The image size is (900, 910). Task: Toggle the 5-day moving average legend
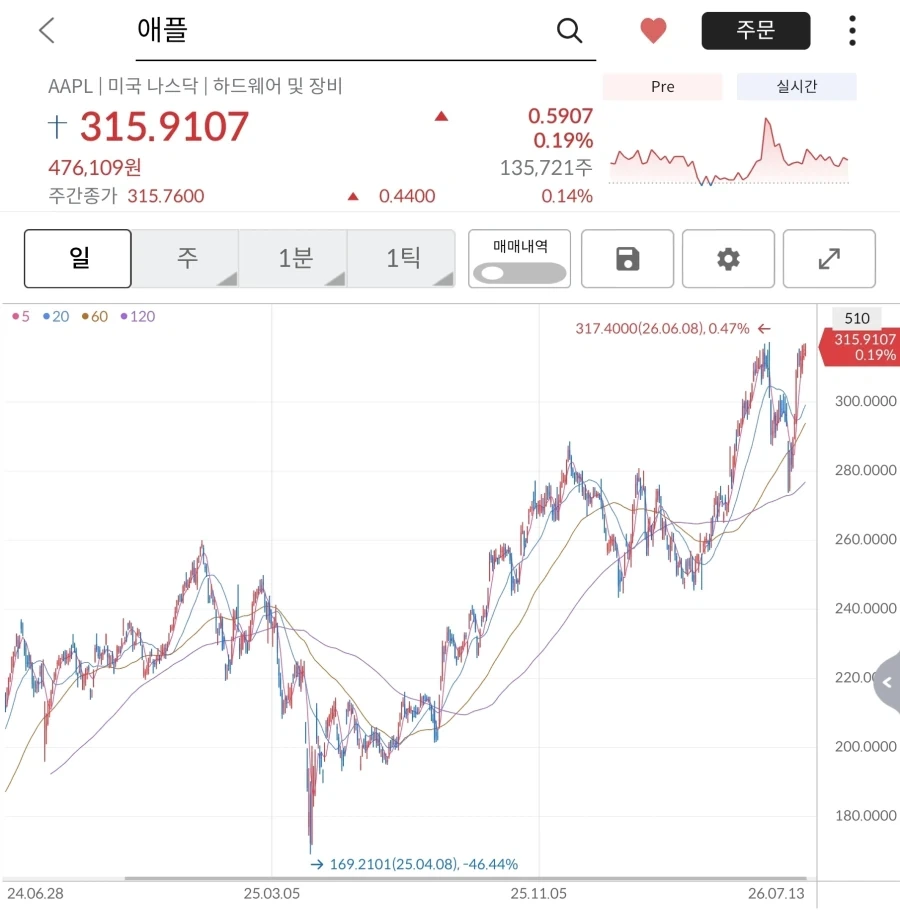tap(21, 316)
